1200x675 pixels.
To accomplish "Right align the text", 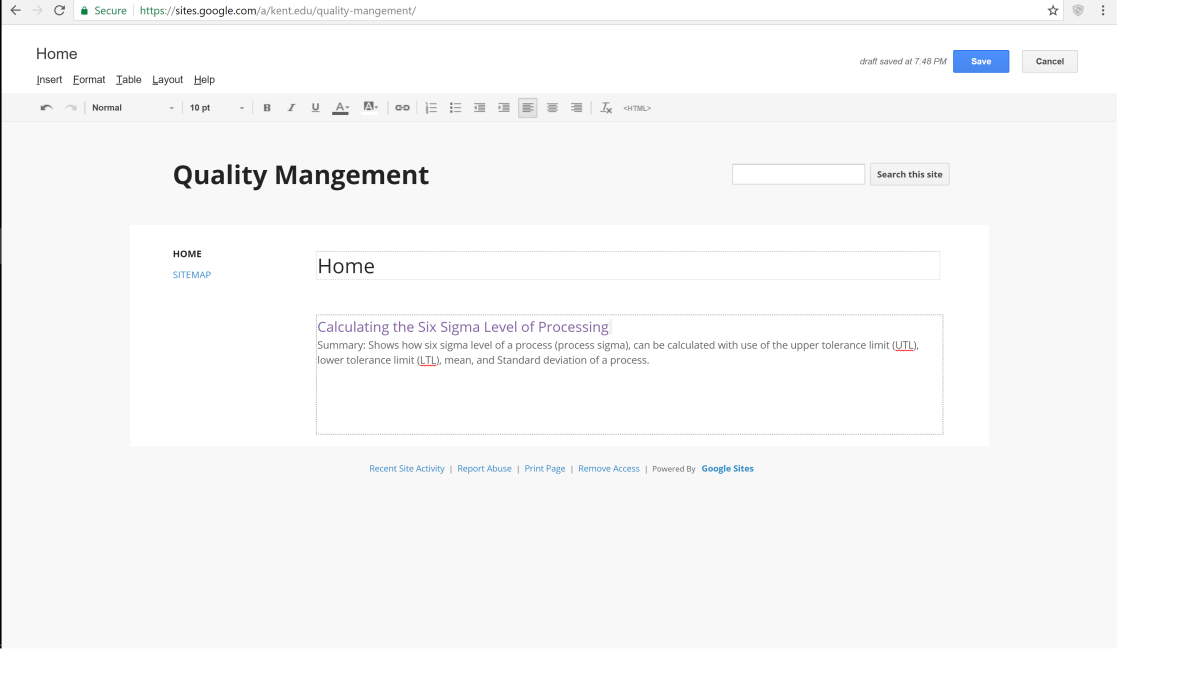I will click(x=576, y=108).
